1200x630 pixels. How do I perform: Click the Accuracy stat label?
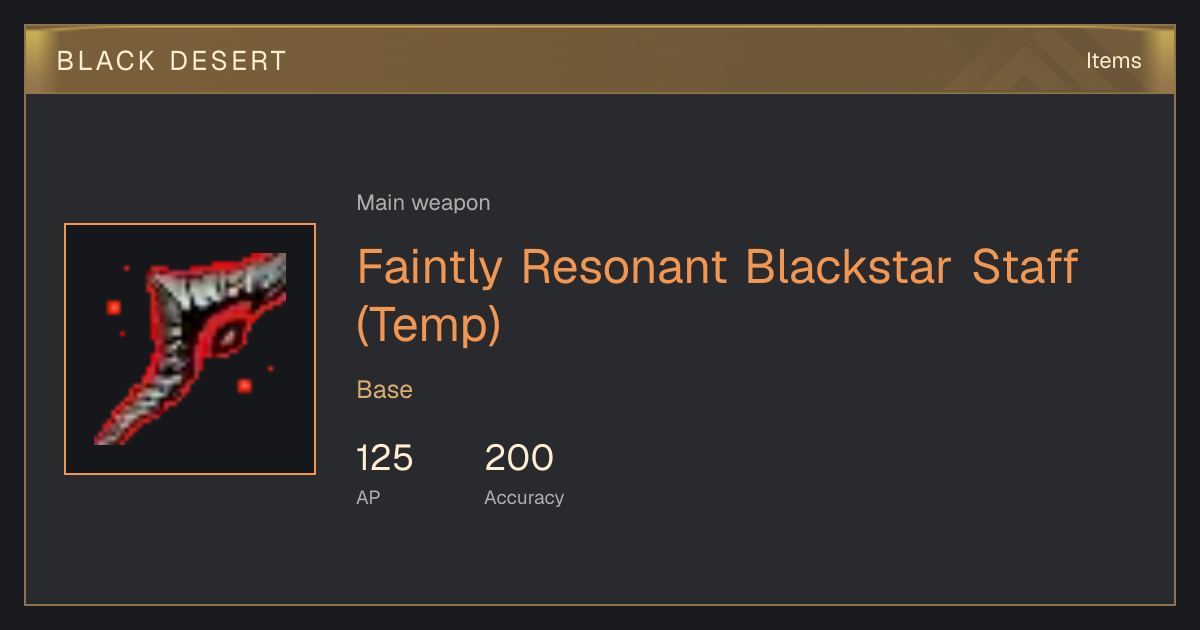point(524,497)
